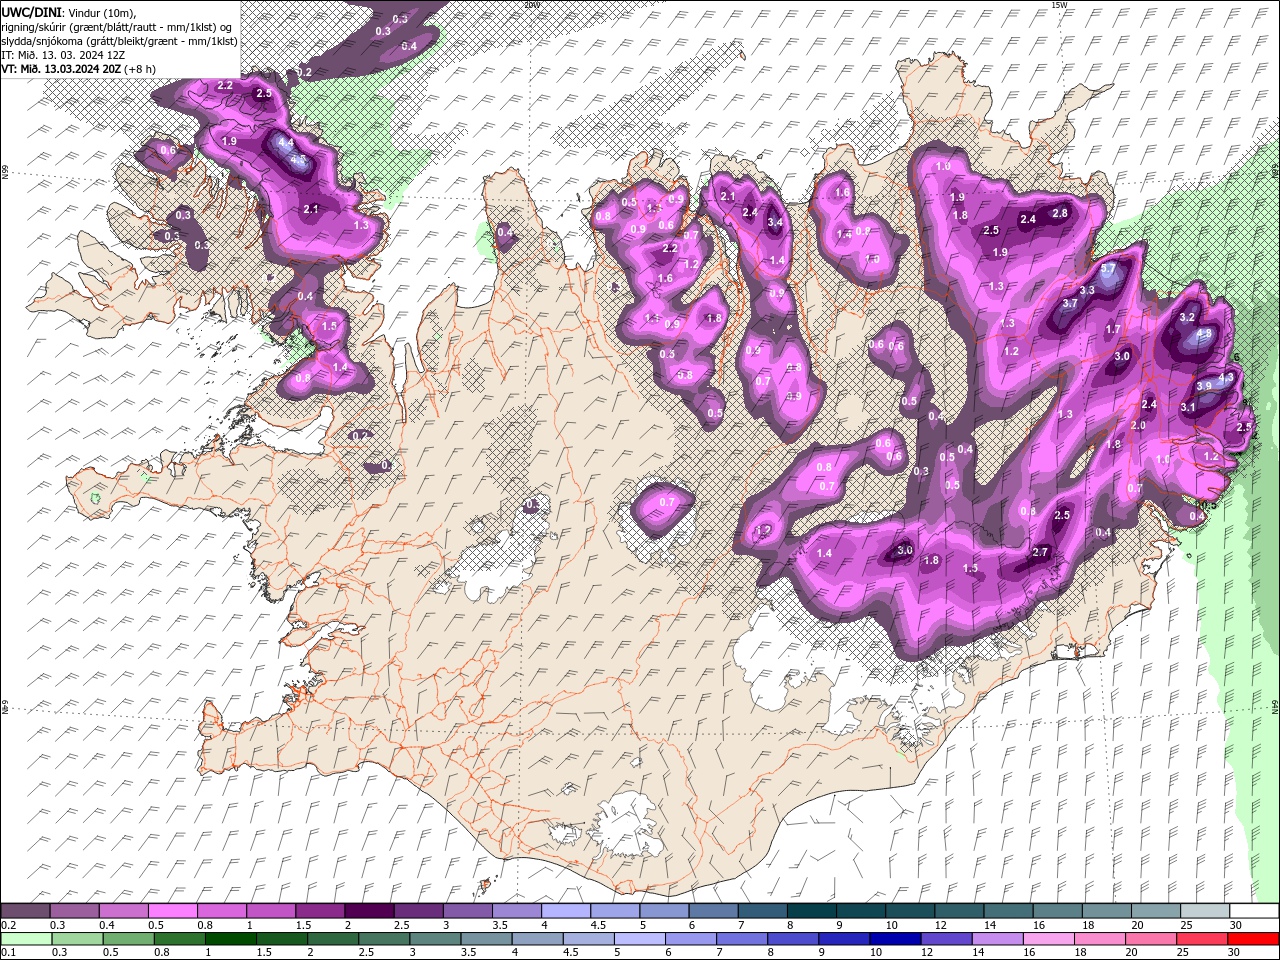Screen dimensions: 1280x960
Task: Click the pale grey 25 swatch in snow legend
Action: (x=1204, y=910)
